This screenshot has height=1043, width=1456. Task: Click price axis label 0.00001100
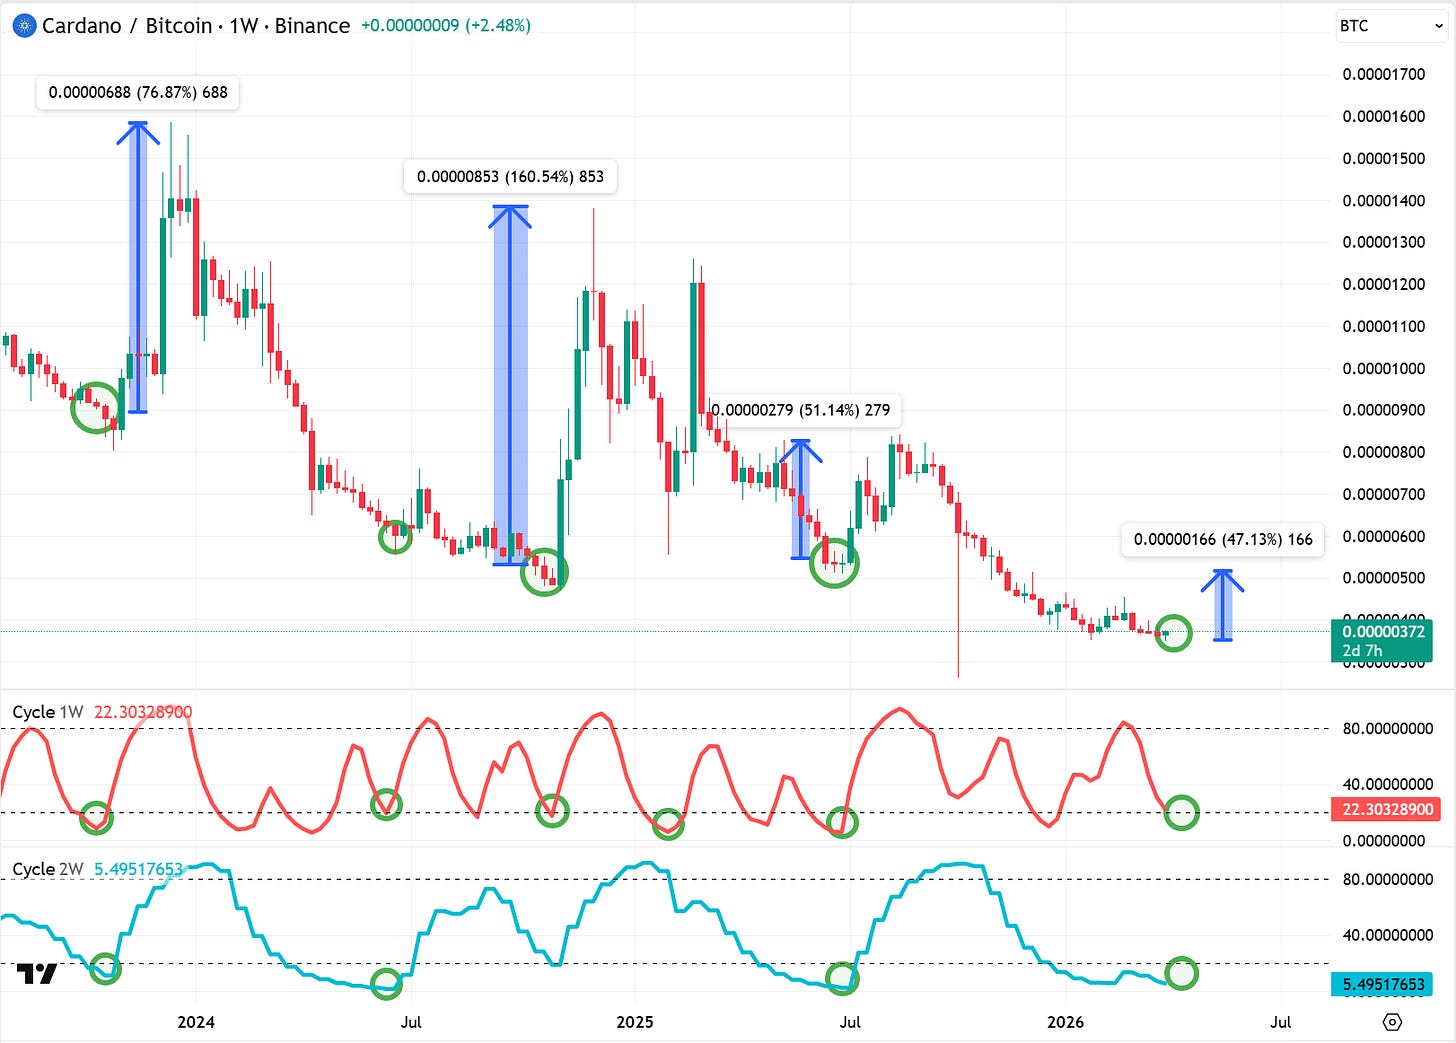point(1383,326)
